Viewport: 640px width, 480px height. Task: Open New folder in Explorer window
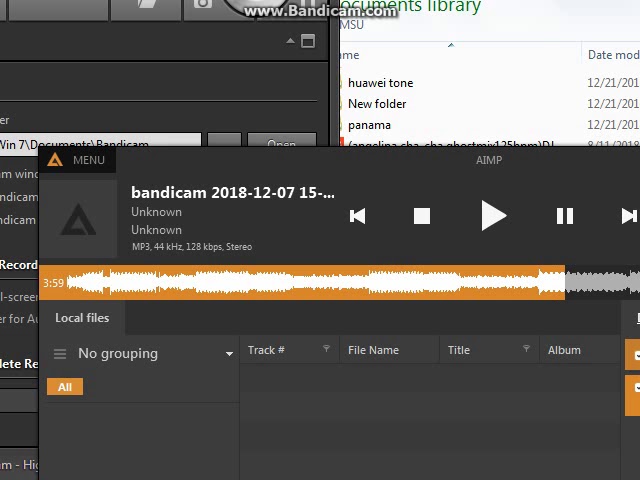coord(377,104)
